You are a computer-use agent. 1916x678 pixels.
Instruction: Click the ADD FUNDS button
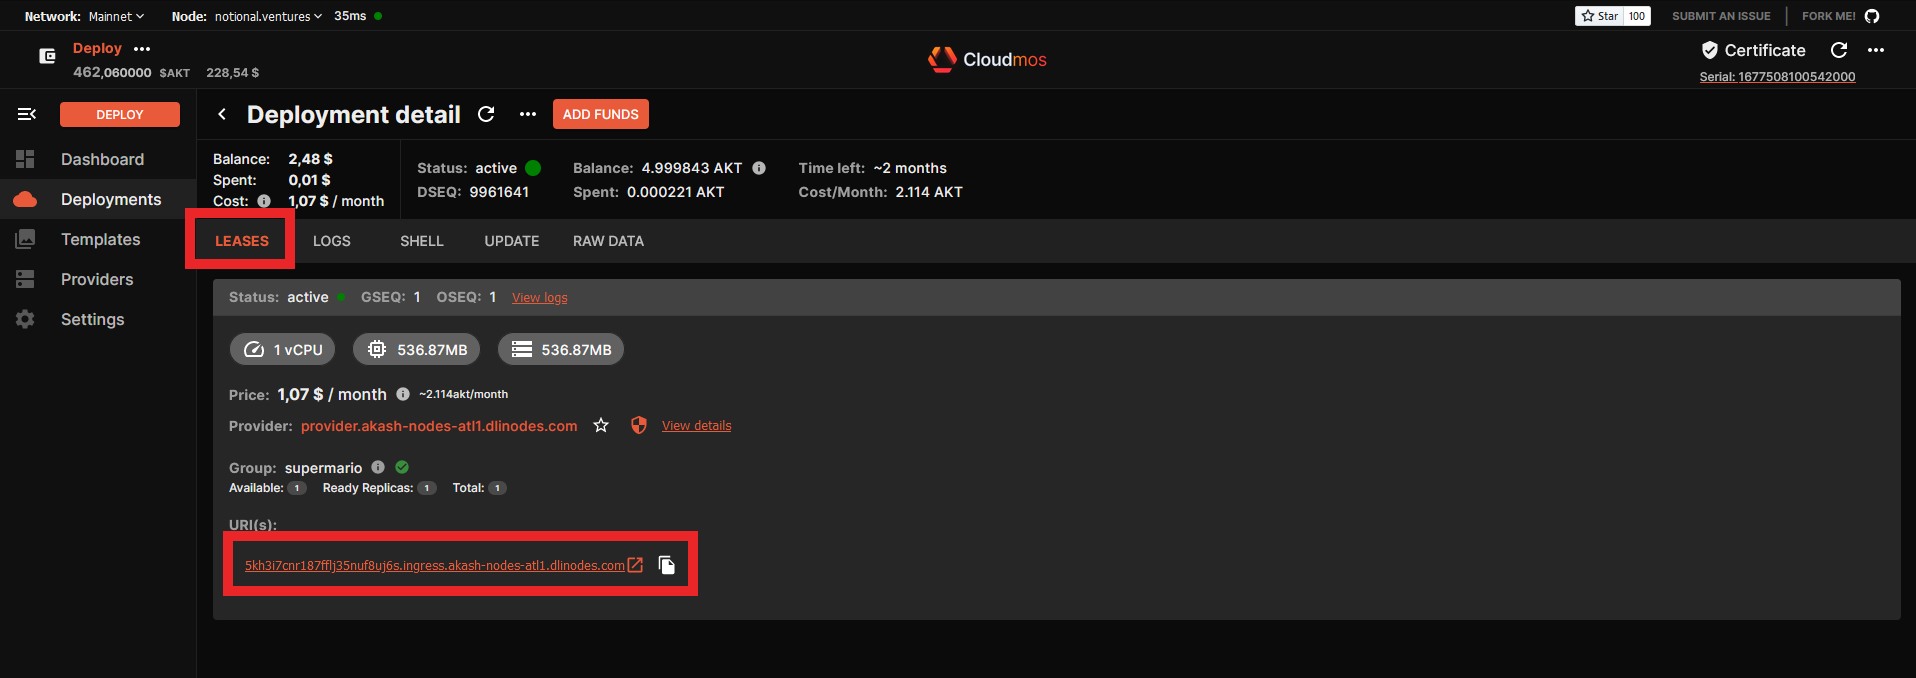[600, 115]
